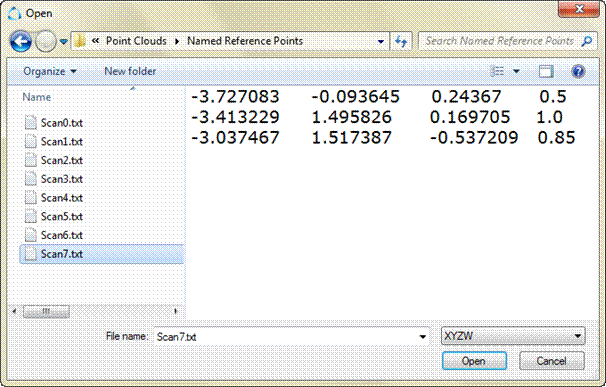Click the Scan7.txt document icon
Image resolution: width=606 pixels, height=387 pixels.
point(31,254)
